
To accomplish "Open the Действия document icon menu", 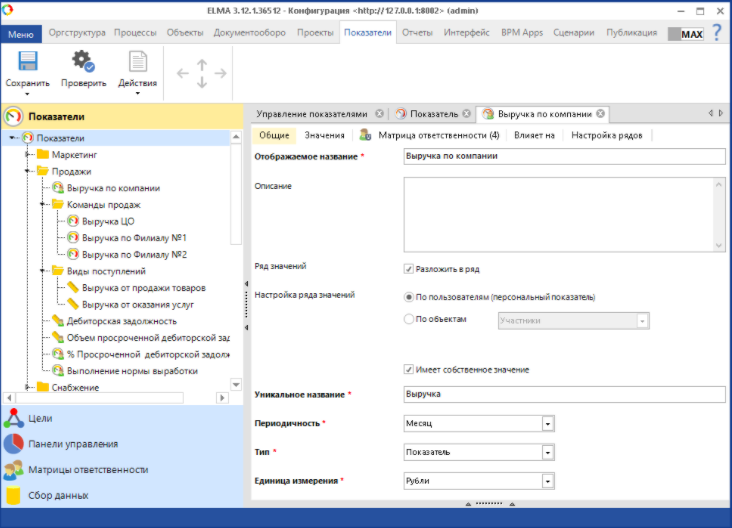I will point(137,62).
